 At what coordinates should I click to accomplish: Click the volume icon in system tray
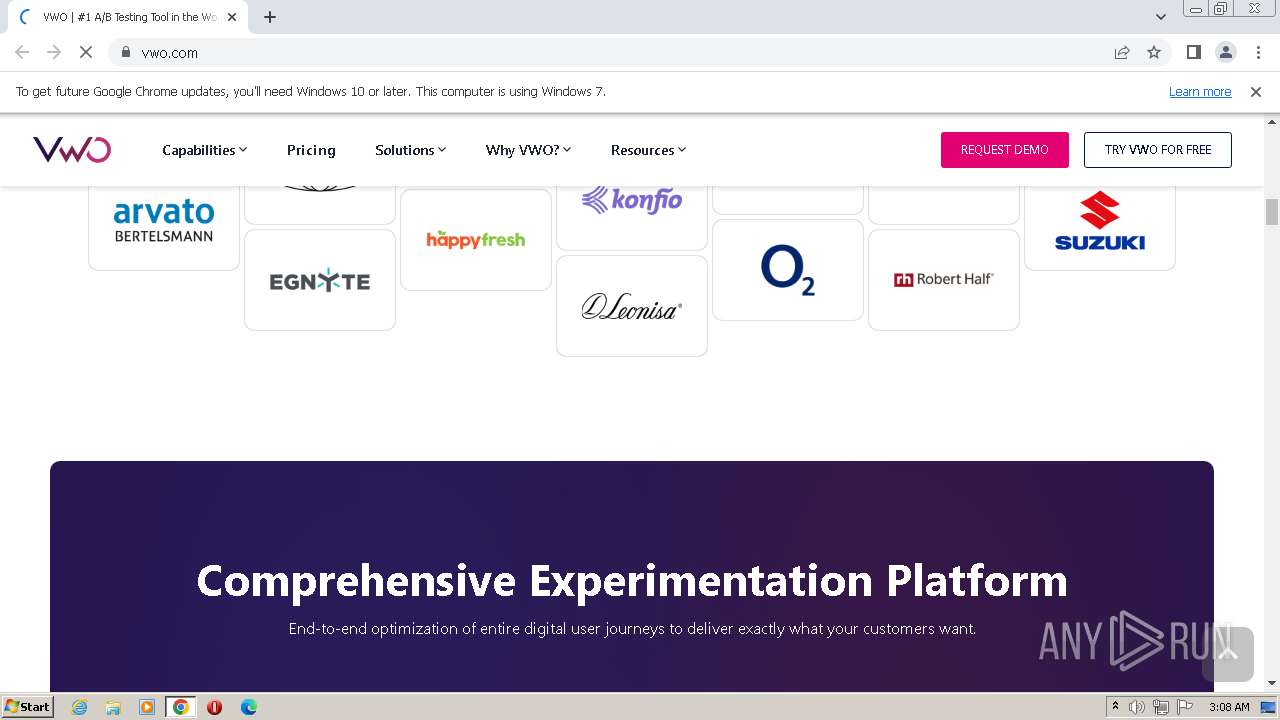click(x=1137, y=707)
